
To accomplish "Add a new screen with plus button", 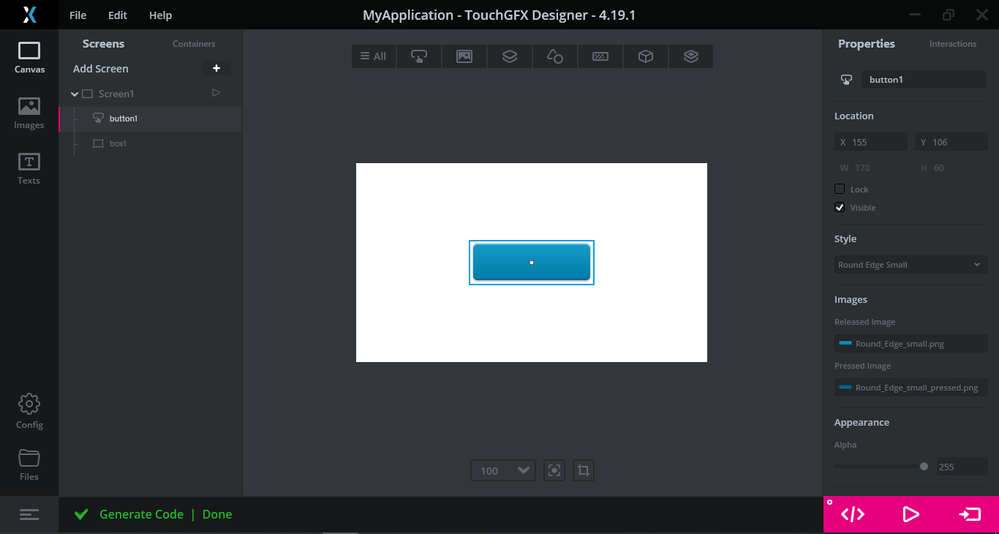I will (x=217, y=68).
